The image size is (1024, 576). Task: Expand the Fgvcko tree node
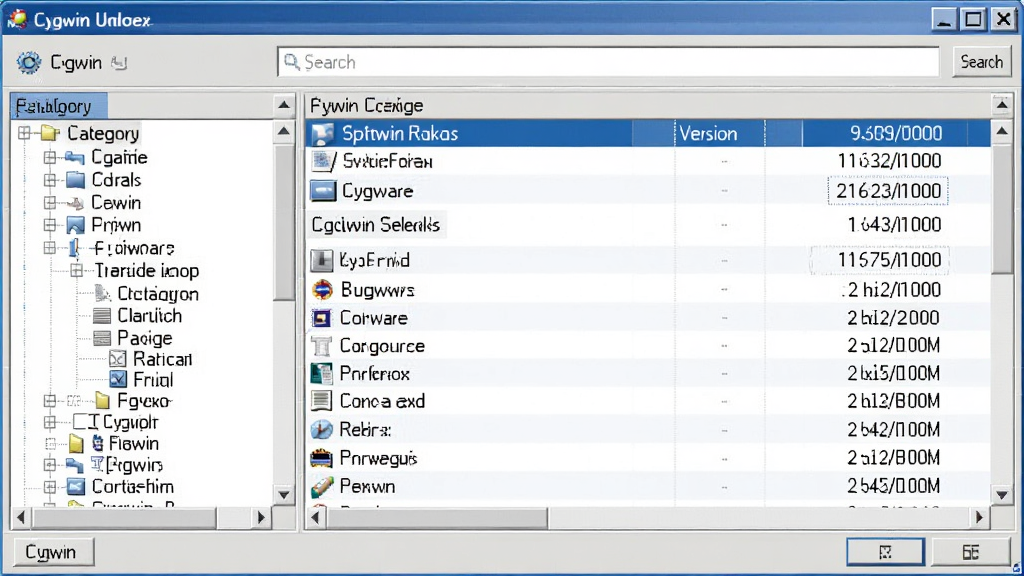50,400
